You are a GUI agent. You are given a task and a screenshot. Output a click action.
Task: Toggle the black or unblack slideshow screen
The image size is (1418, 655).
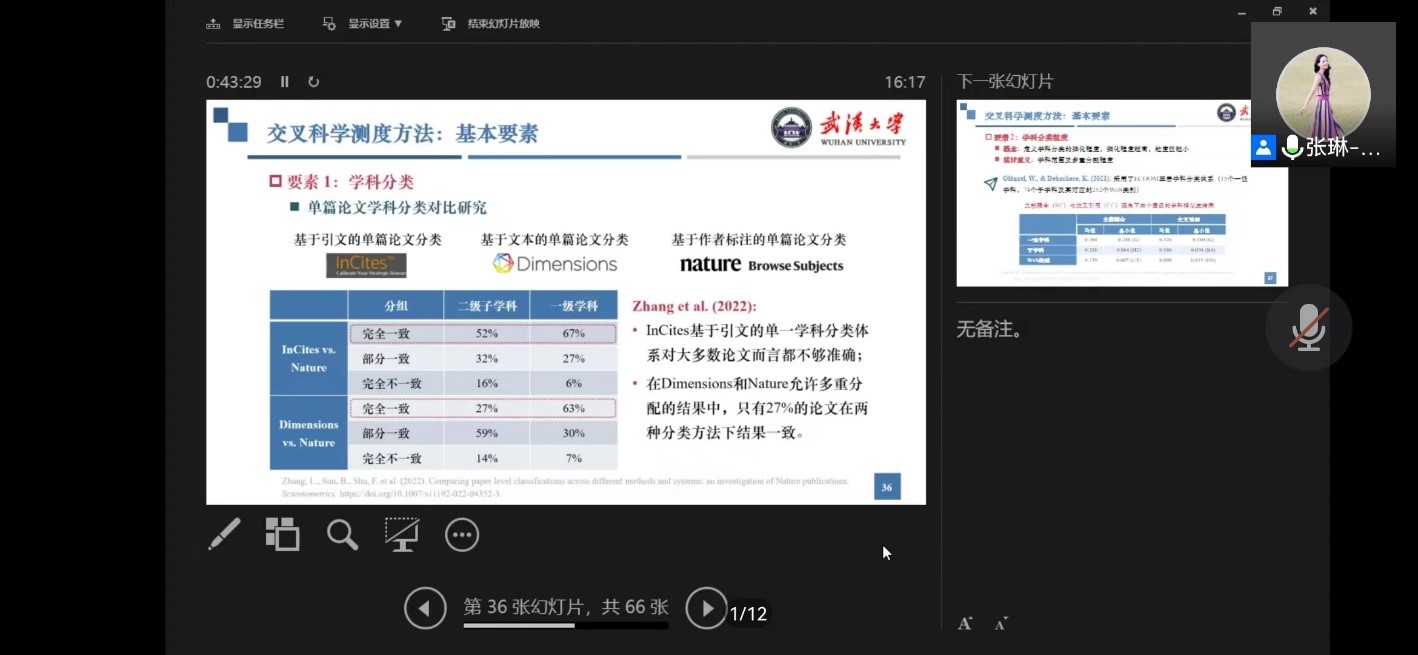(x=402, y=534)
